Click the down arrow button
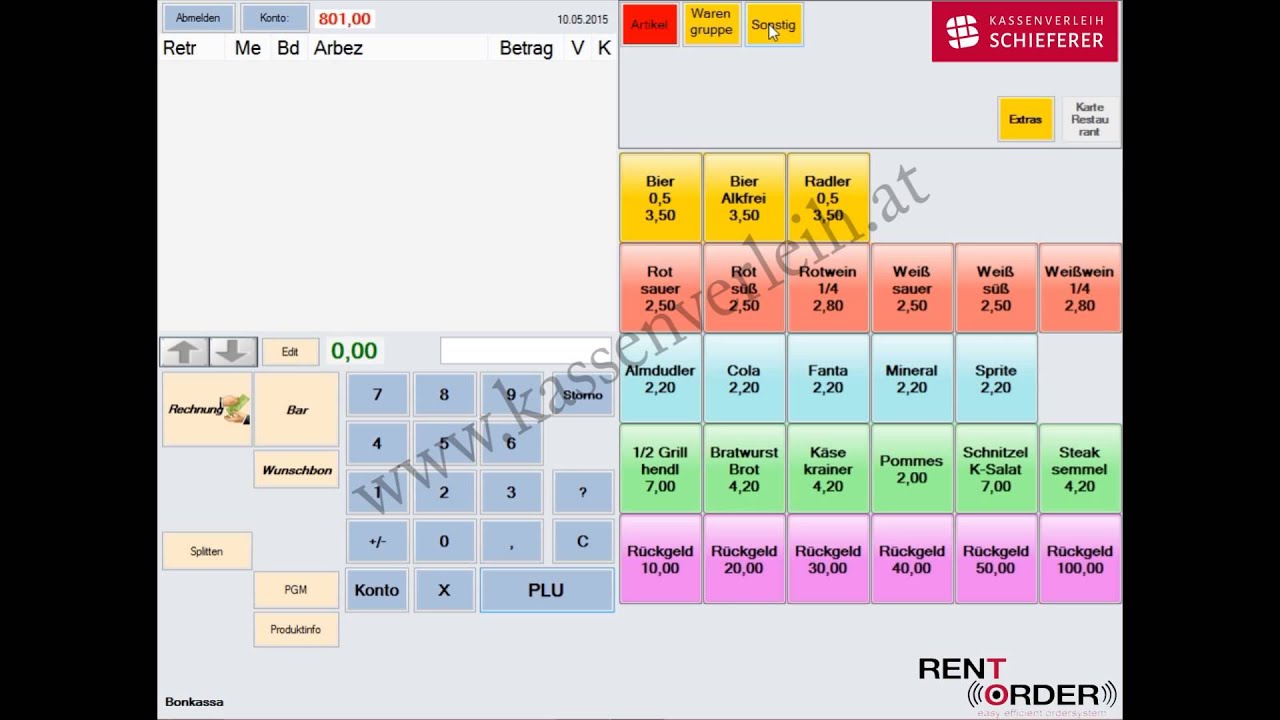Screen dimensions: 1280x720 (x=233, y=352)
